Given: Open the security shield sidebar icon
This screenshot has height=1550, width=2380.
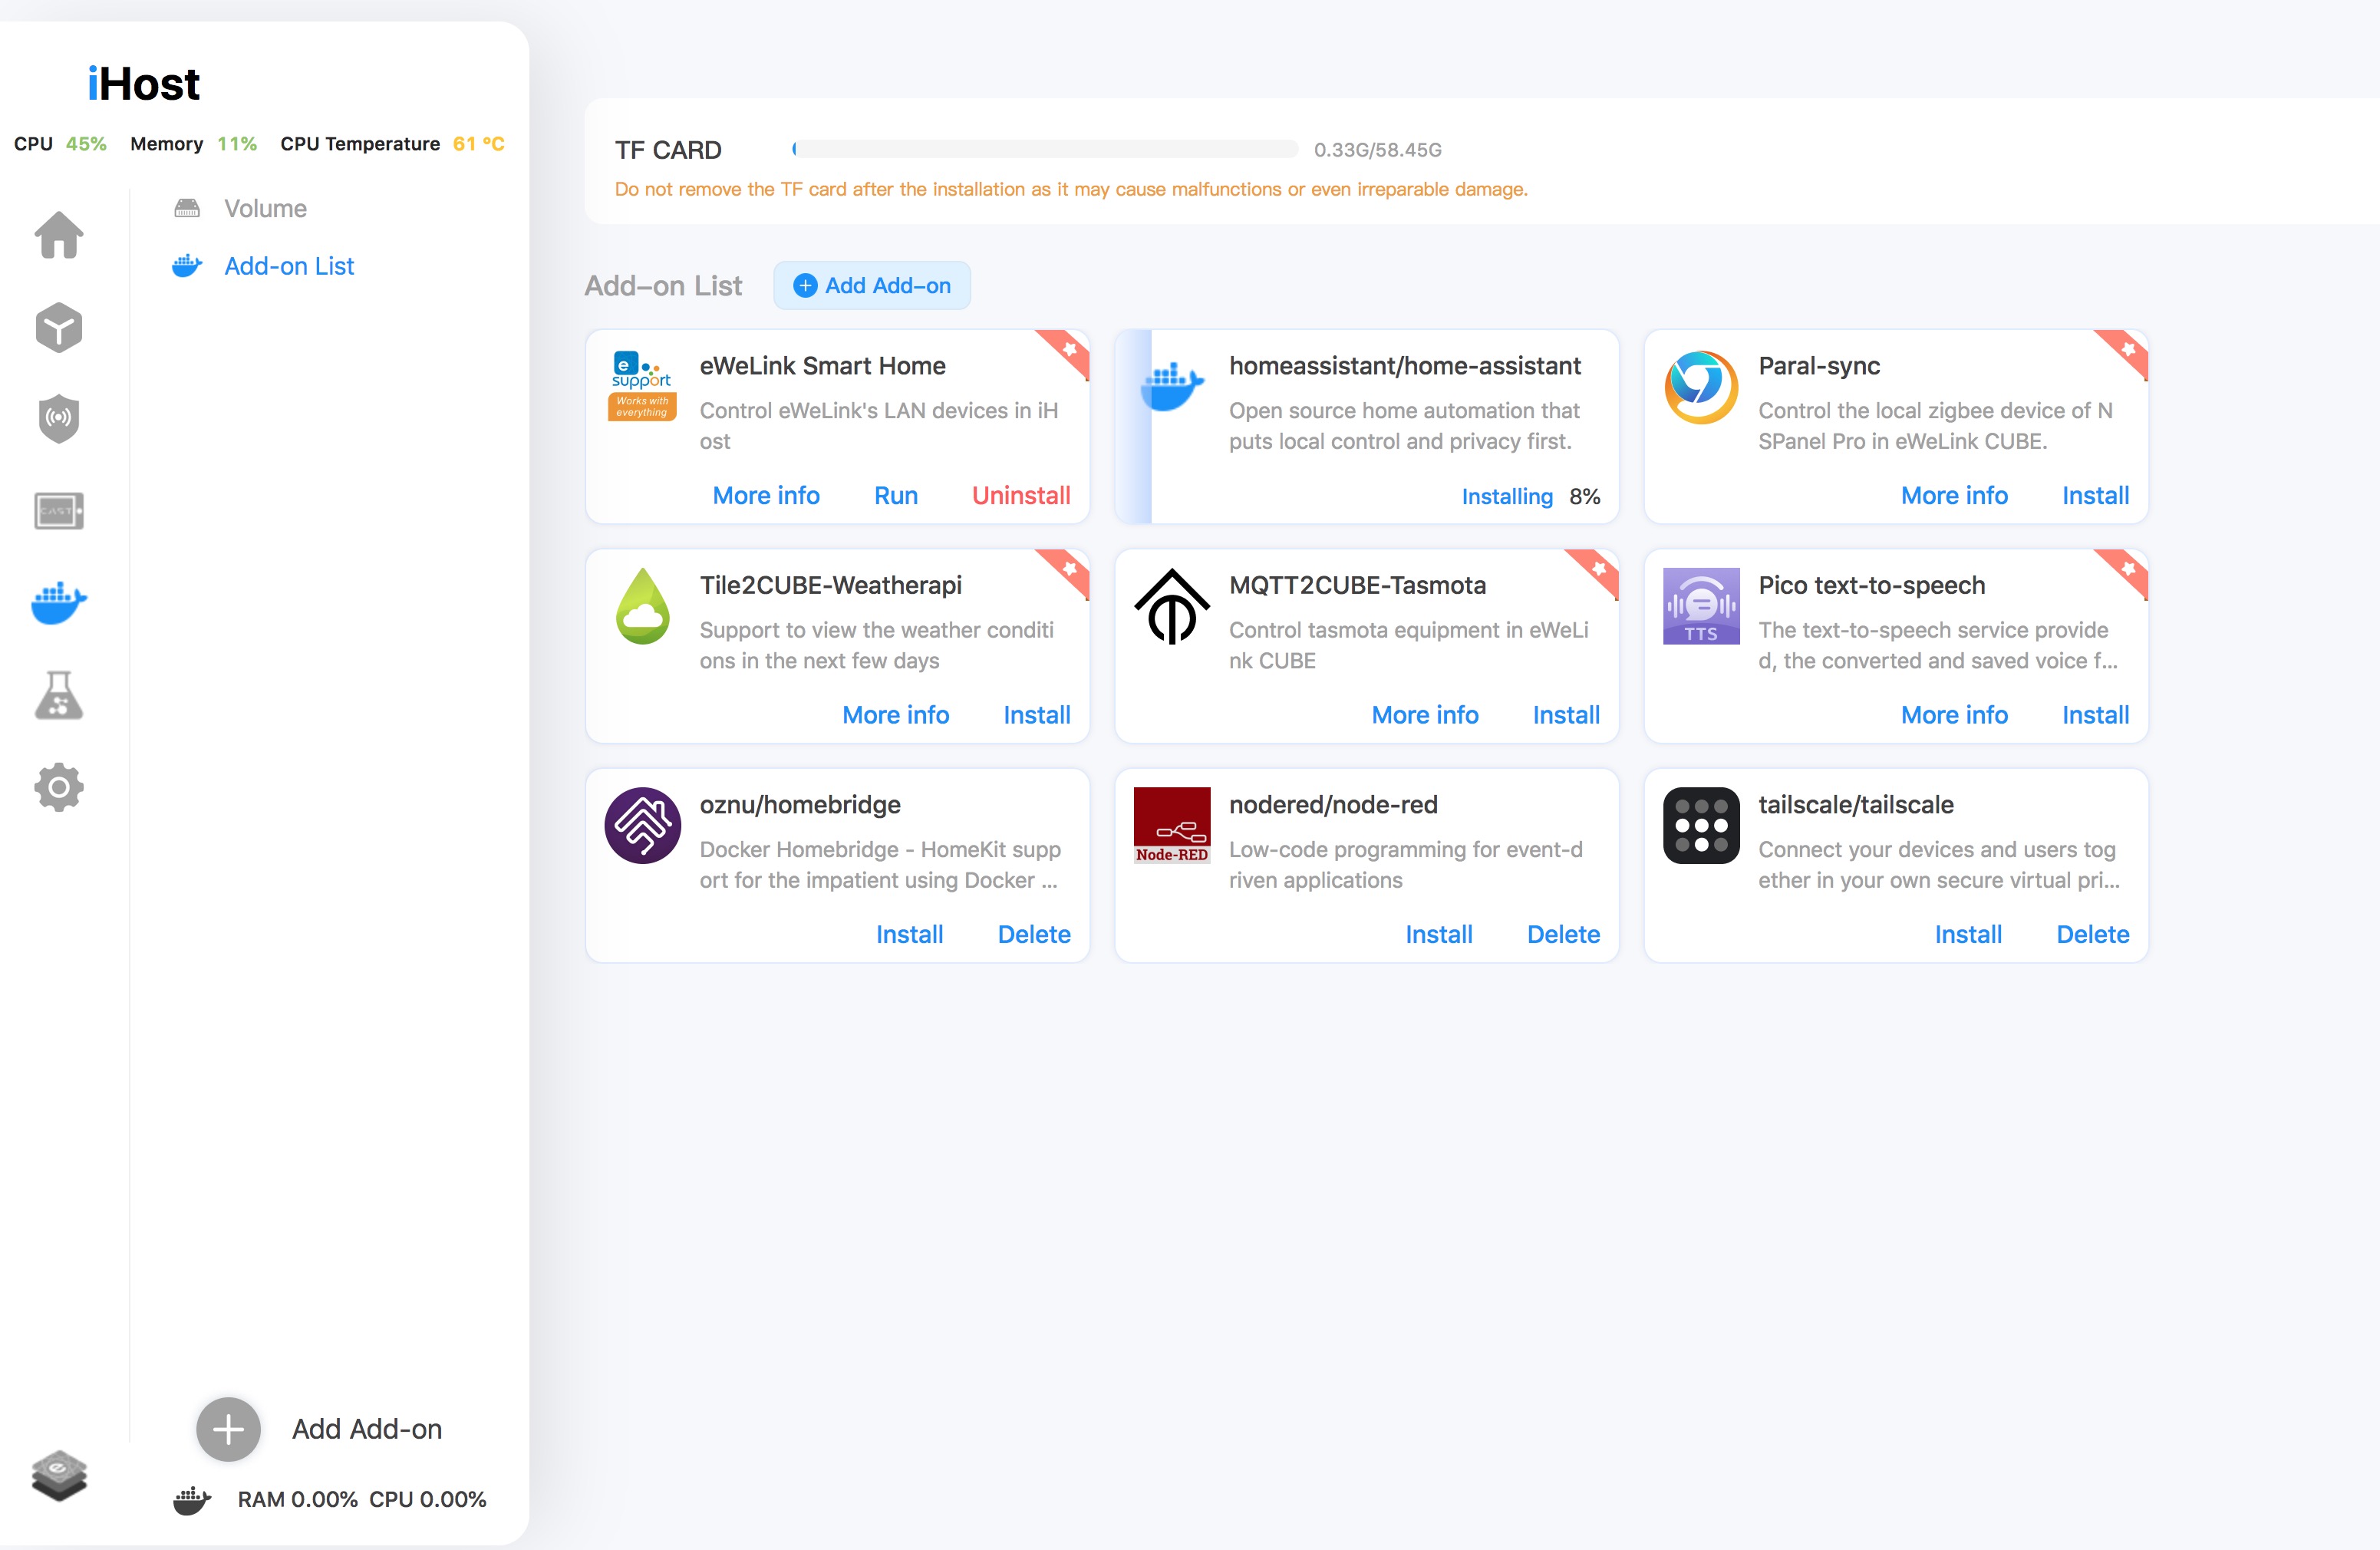Looking at the screenshot, I should click(x=59, y=418).
